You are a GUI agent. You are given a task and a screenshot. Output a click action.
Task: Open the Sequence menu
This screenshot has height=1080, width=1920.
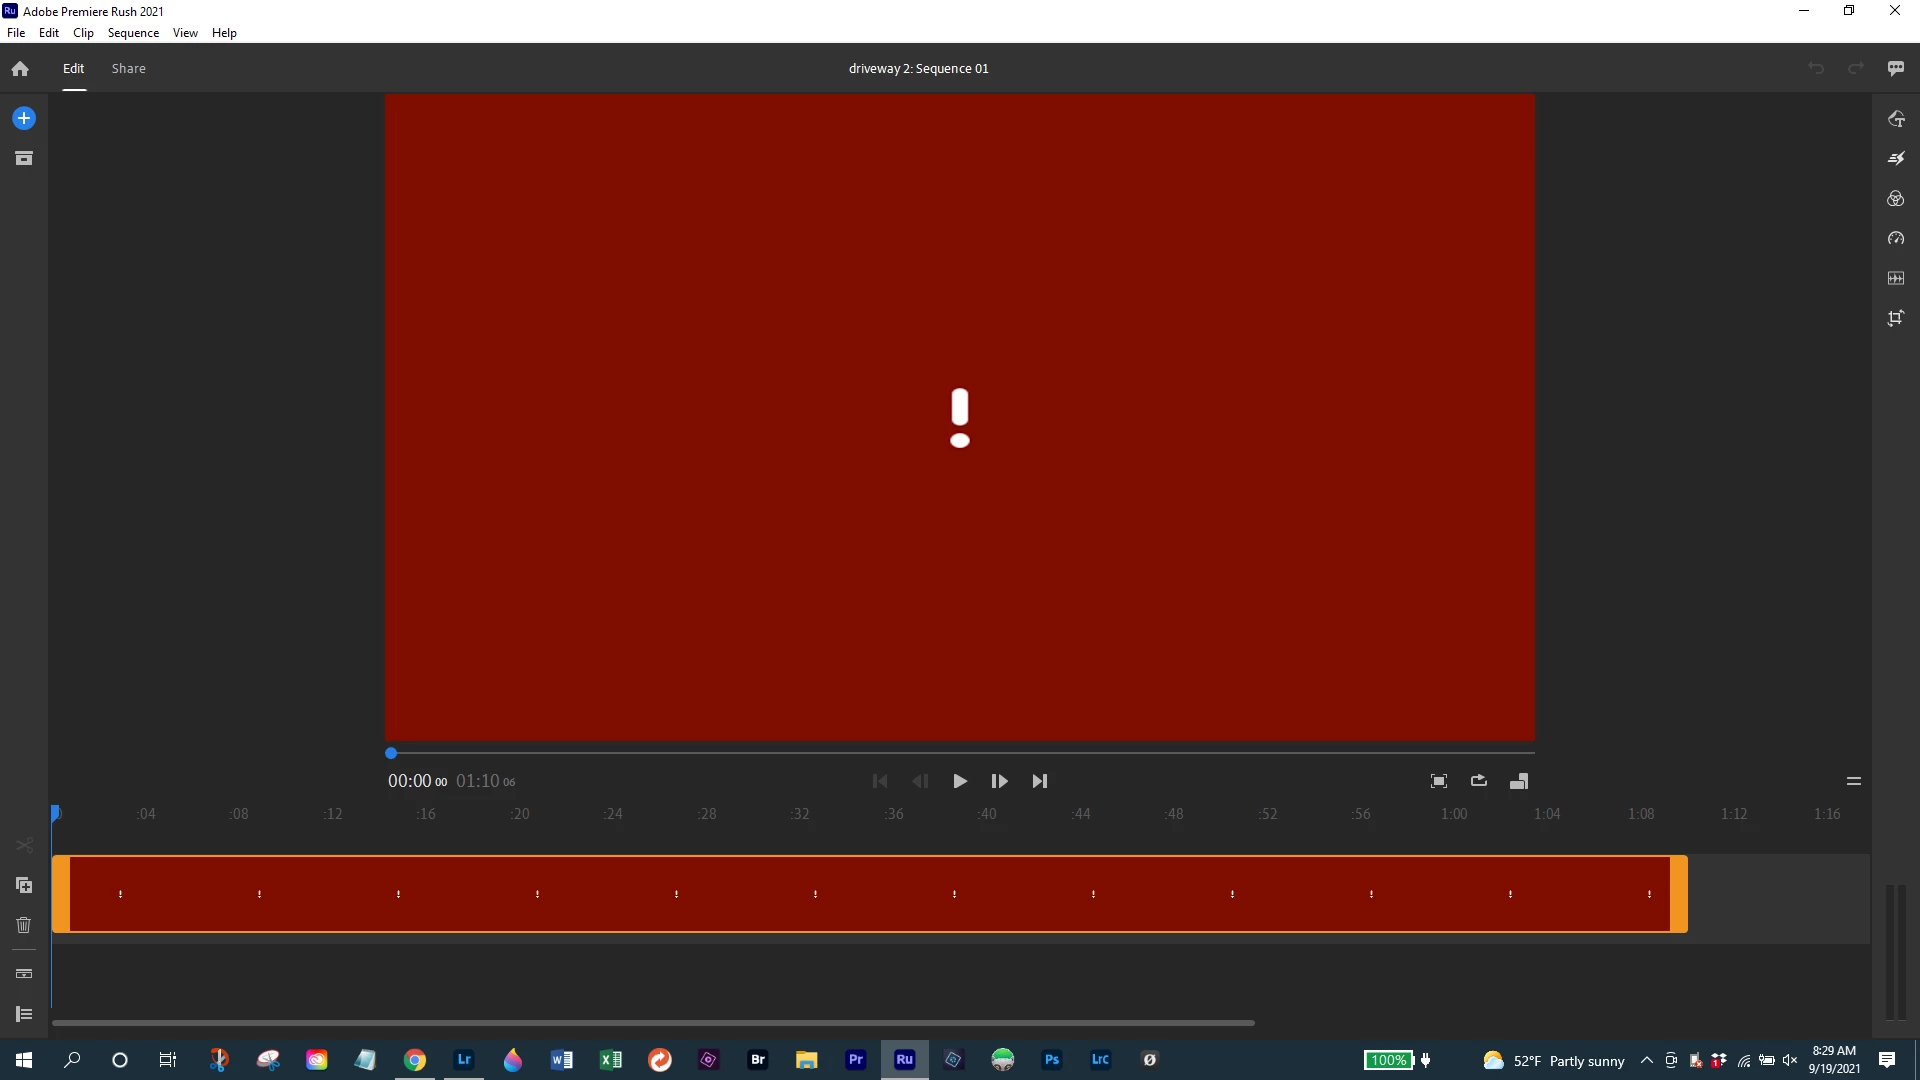(133, 33)
